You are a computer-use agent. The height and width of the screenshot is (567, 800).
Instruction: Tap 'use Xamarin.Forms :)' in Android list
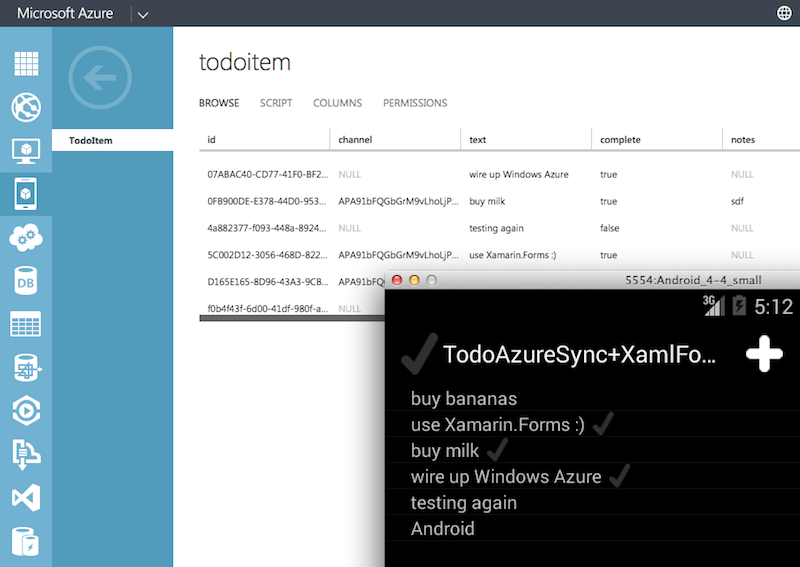[498, 425]
